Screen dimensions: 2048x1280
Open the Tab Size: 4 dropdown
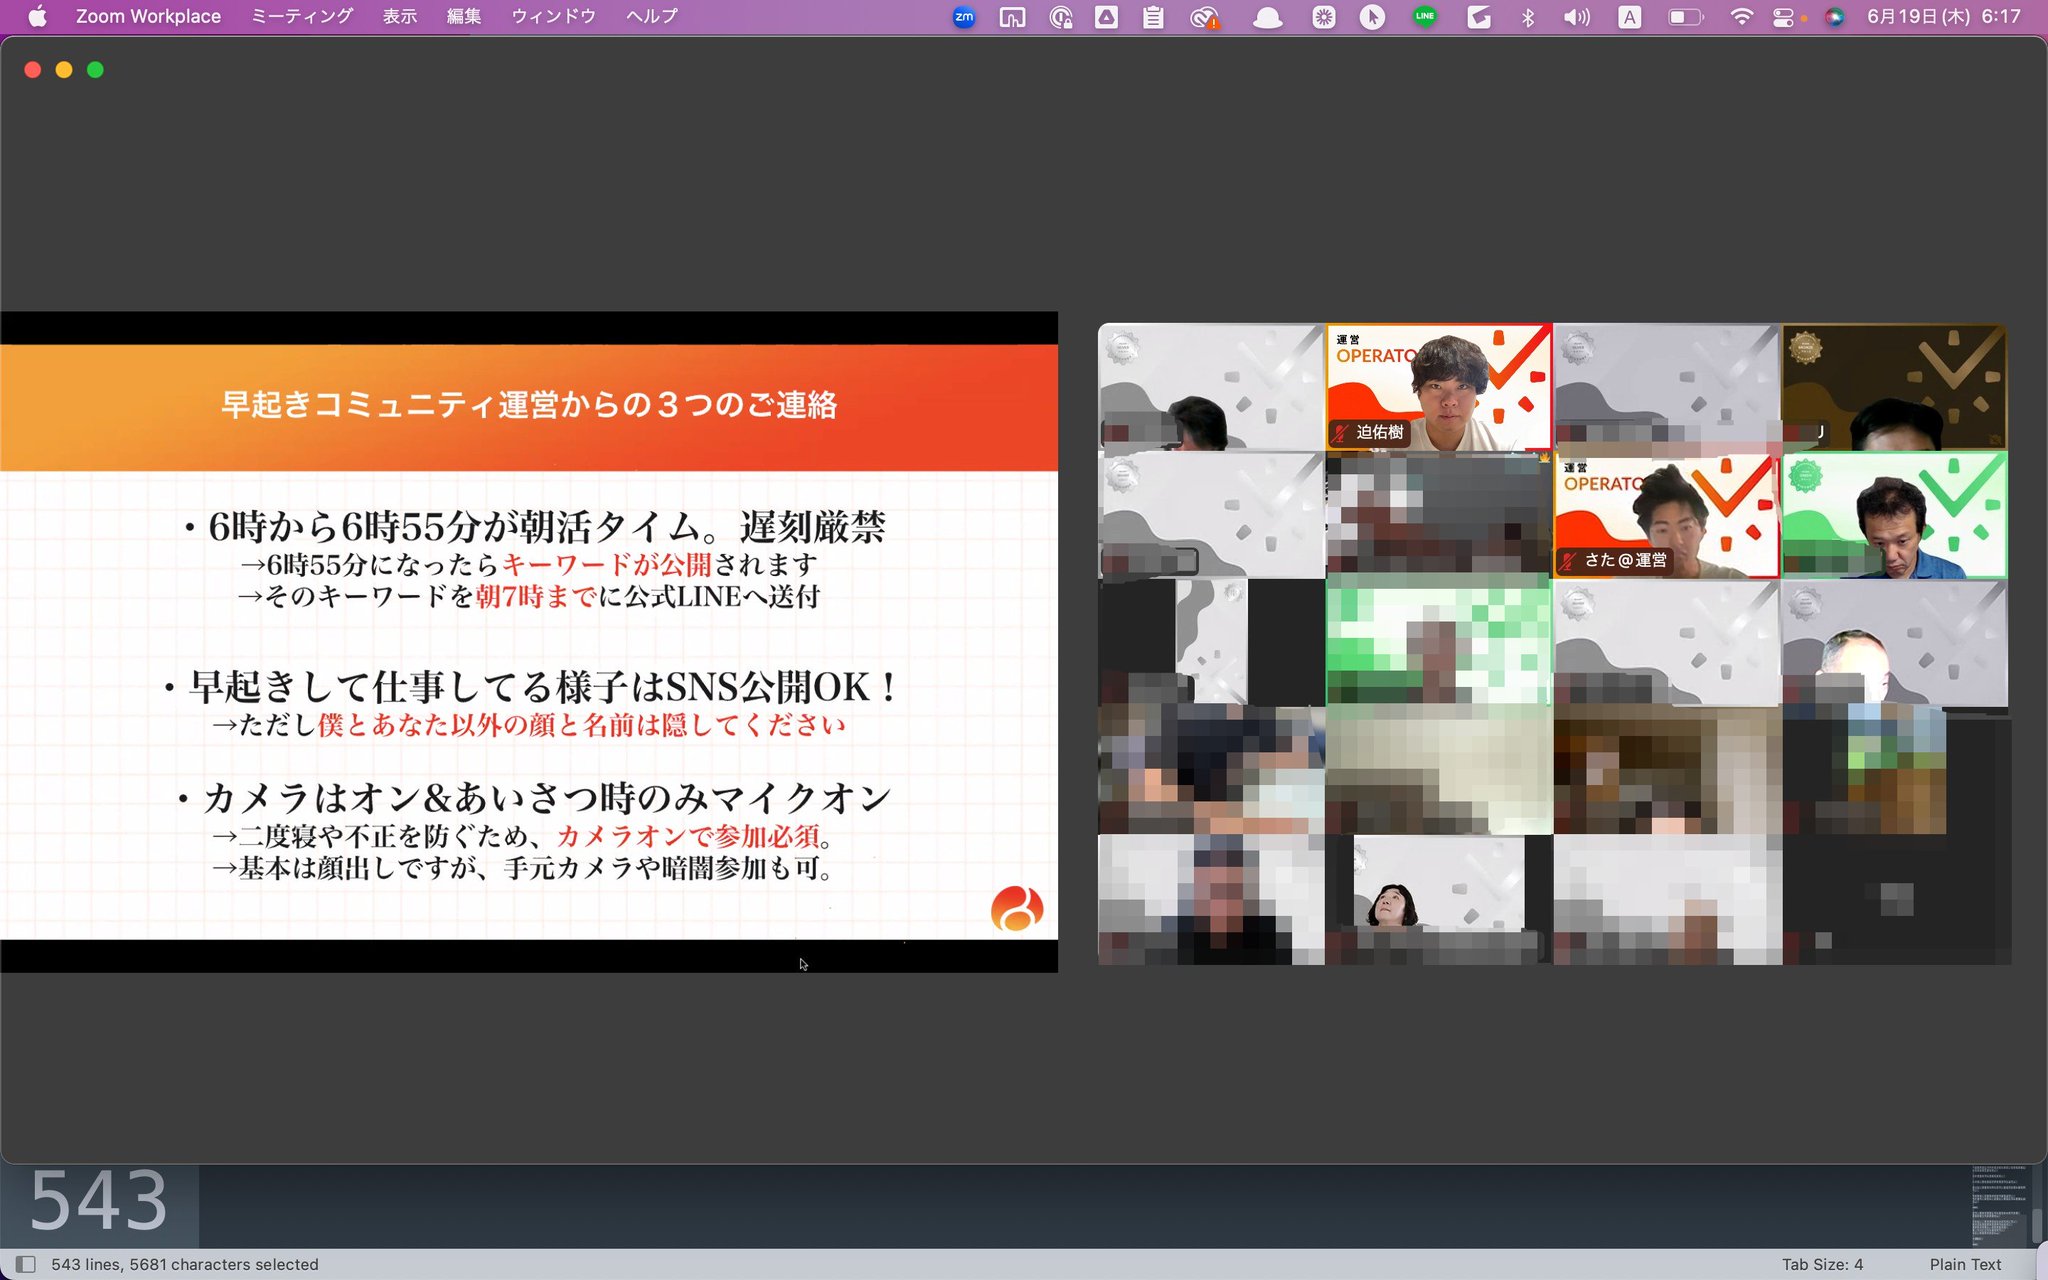point(1822,1264)
